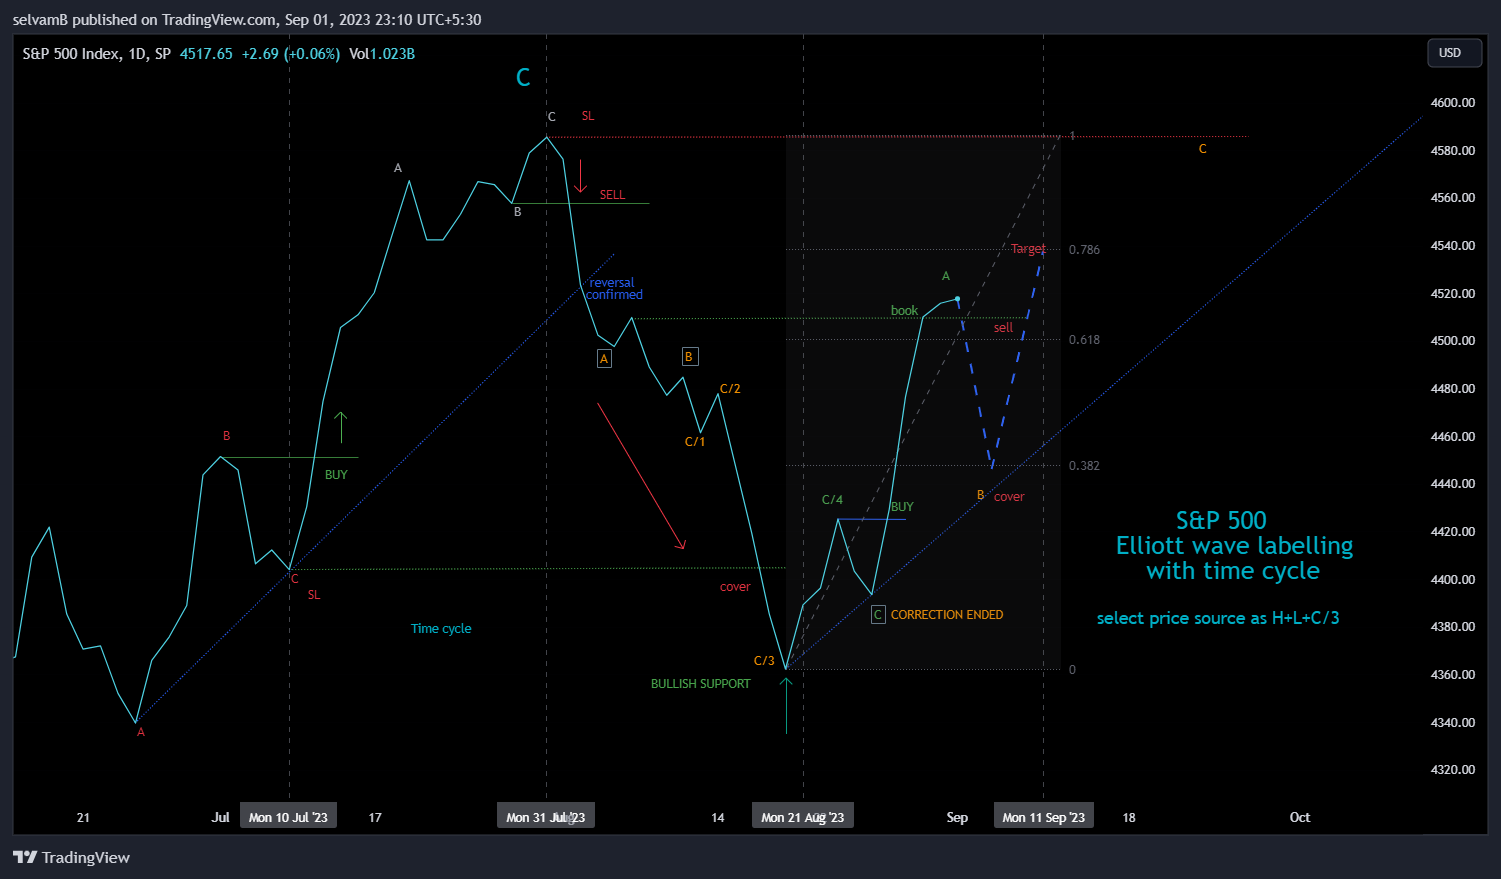Click the boxed orange A wave label
Screen dimensions: 1501x879
(x=604, y=358)
